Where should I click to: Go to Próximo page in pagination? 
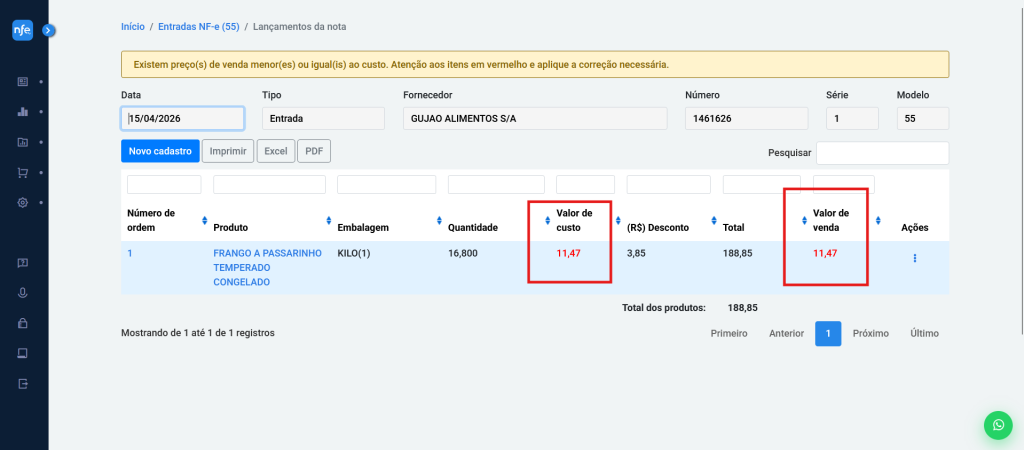point(870,334)
